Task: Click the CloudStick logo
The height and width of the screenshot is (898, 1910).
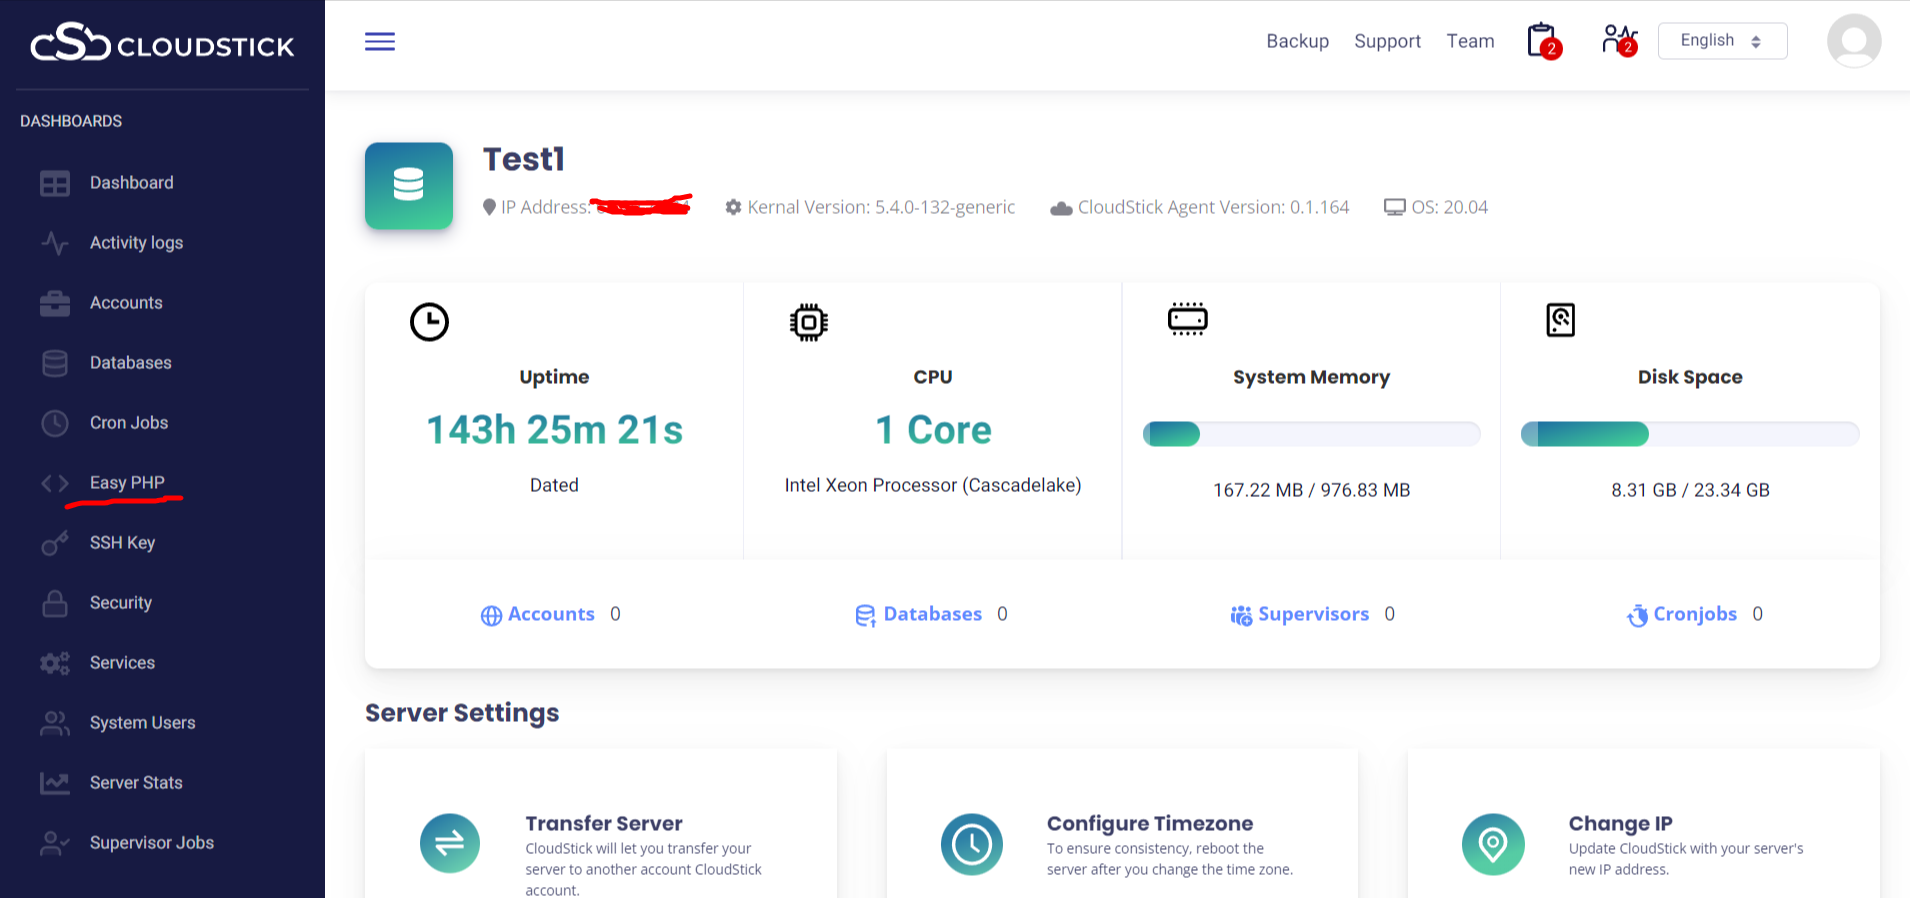Action: (x=162, y=44)
